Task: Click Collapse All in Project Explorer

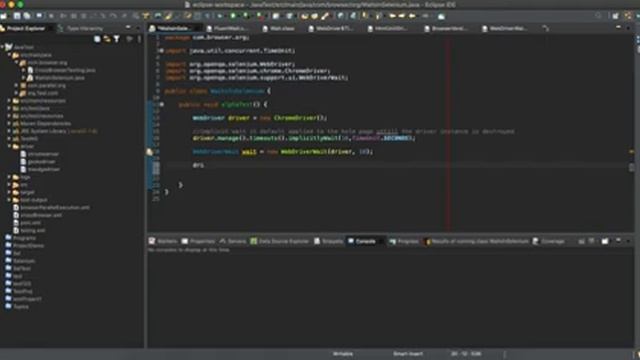Action: (97, 39)
